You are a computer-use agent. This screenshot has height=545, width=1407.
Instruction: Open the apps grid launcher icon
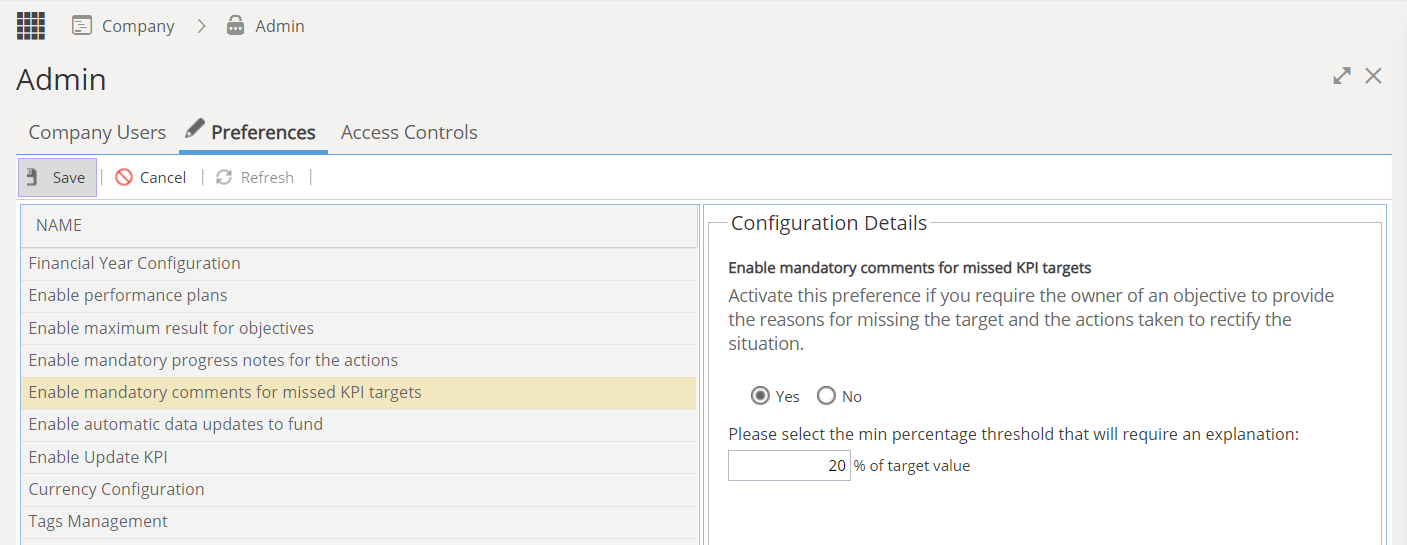pyautogui.click(x=31, y=25)
